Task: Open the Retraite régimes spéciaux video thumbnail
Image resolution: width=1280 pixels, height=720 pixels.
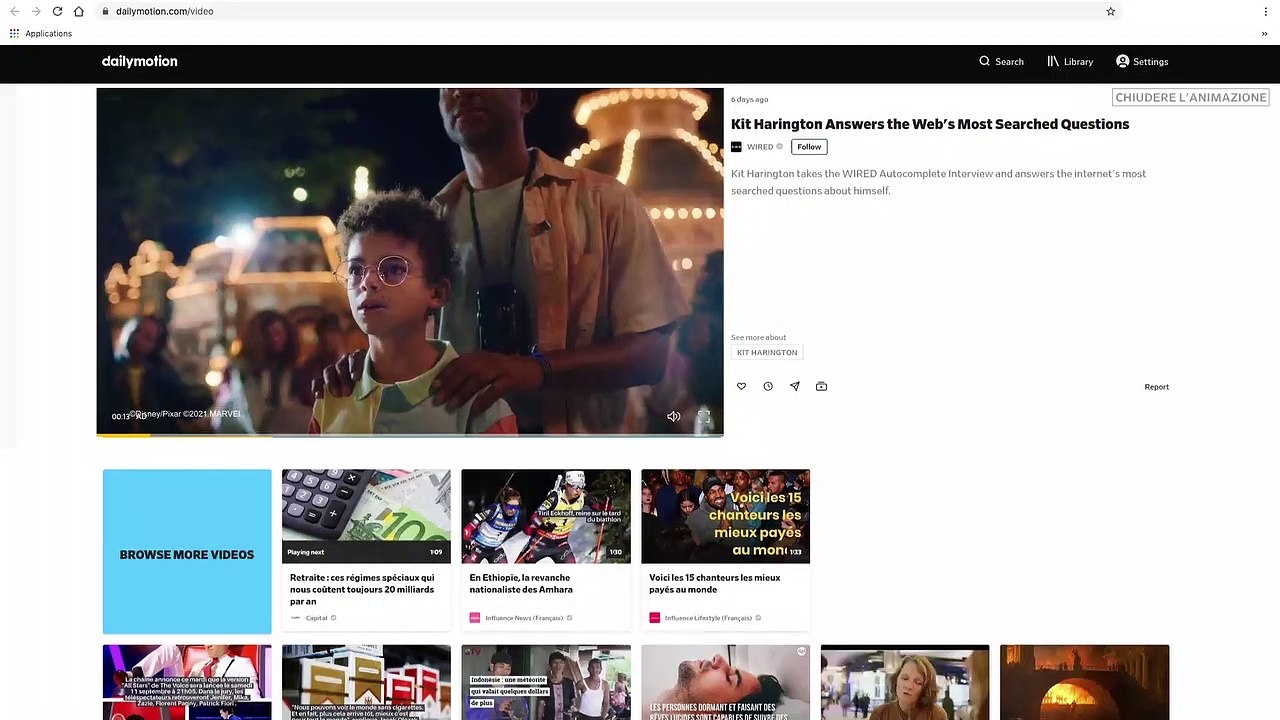Action: (366, 516)
